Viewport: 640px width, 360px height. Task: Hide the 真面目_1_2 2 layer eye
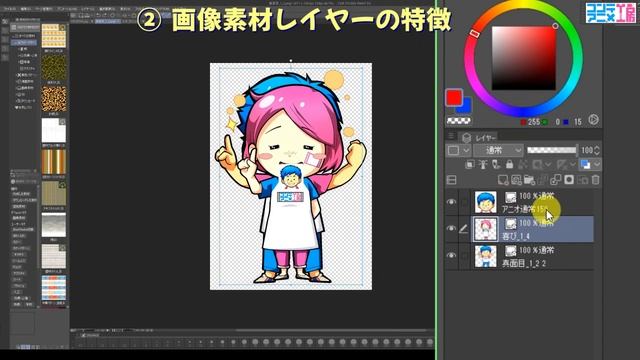click(x=451, y=256)
